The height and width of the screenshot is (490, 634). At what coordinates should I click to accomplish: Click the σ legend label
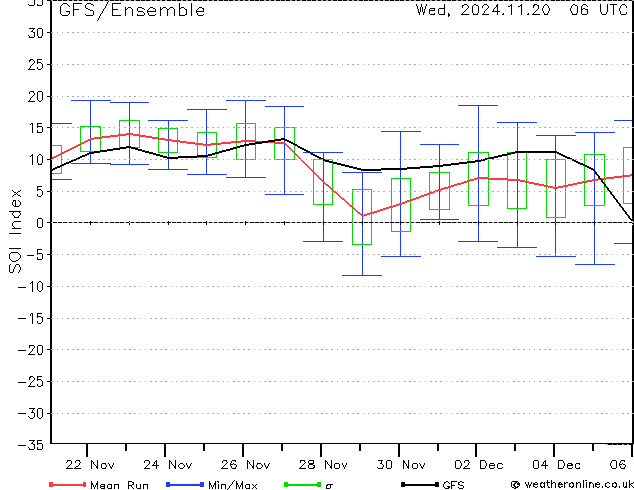click(x=329, y=486)
